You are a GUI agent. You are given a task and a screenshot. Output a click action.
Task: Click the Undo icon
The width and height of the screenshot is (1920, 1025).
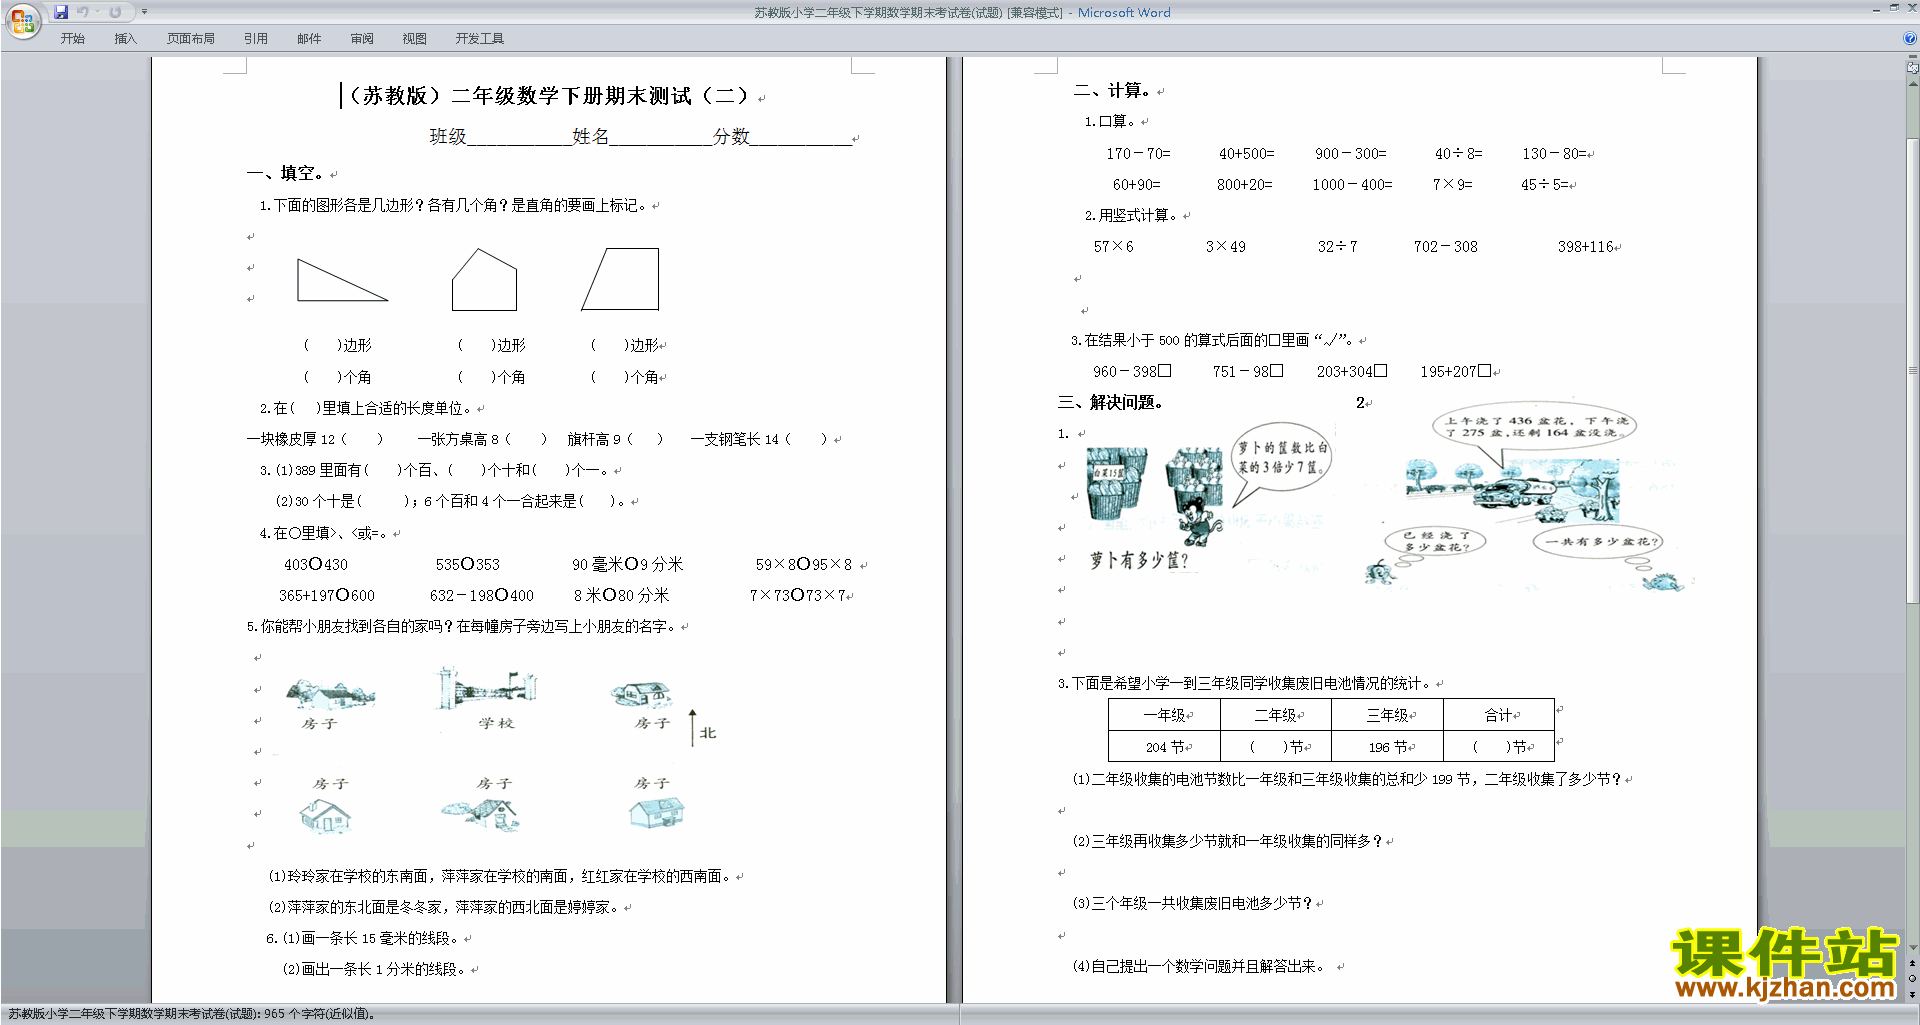coord(83,12)
